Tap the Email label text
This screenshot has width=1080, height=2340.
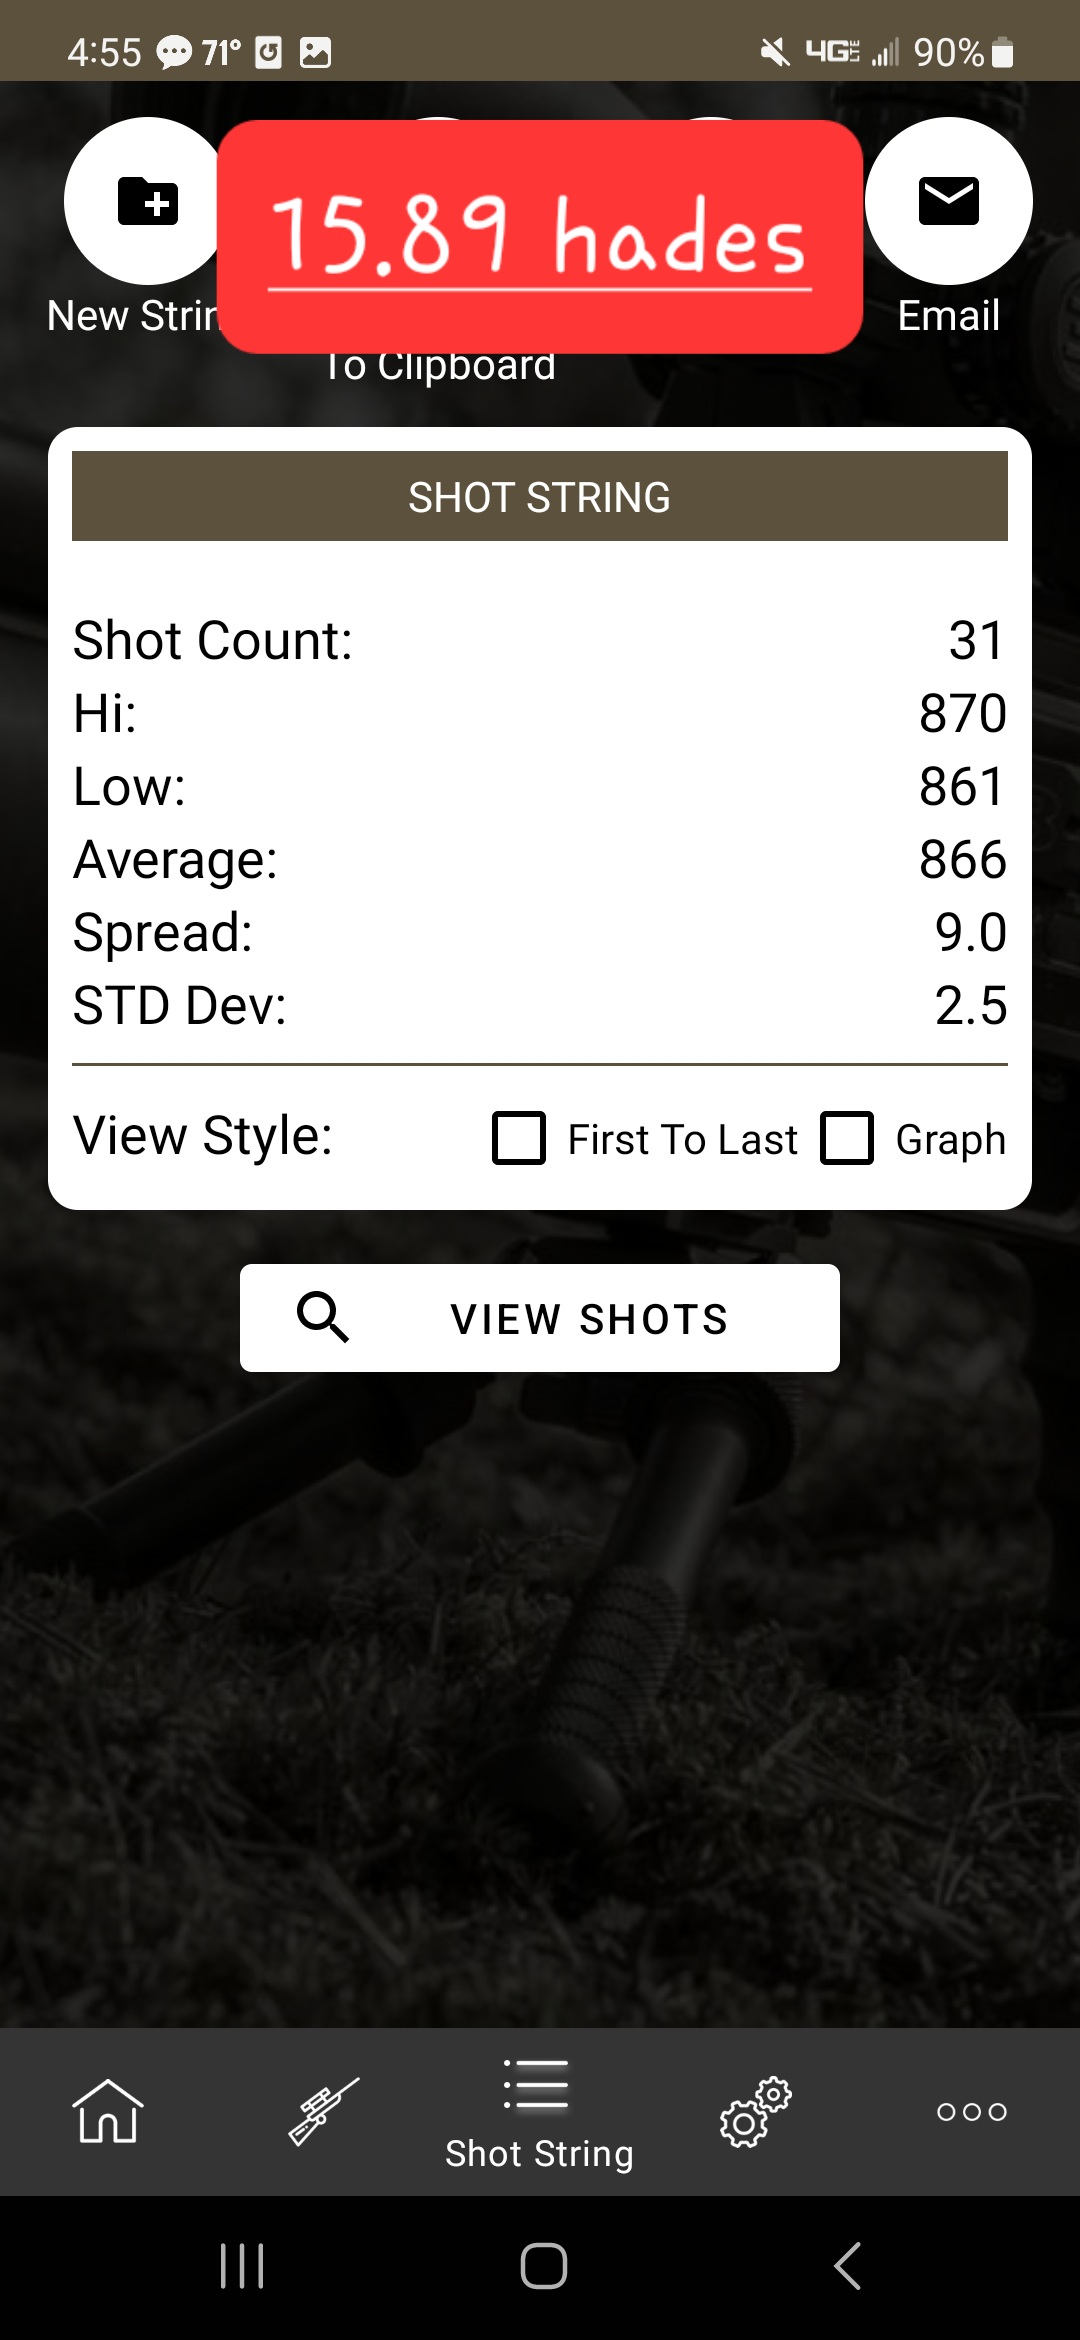click(948, 316)
